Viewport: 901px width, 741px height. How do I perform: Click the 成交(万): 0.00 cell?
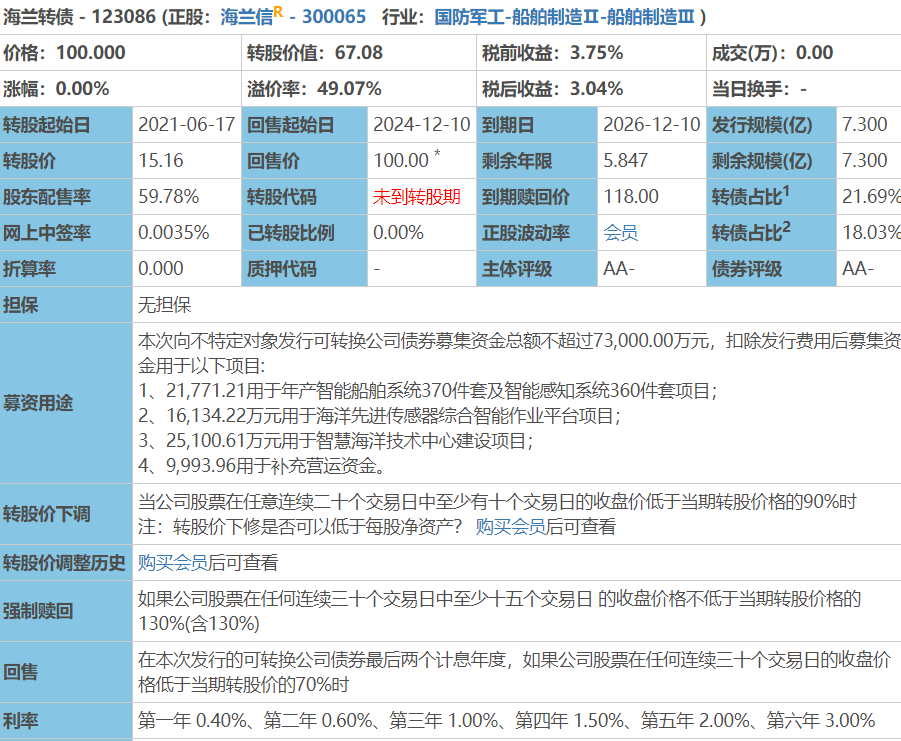[x=804, y=53]
